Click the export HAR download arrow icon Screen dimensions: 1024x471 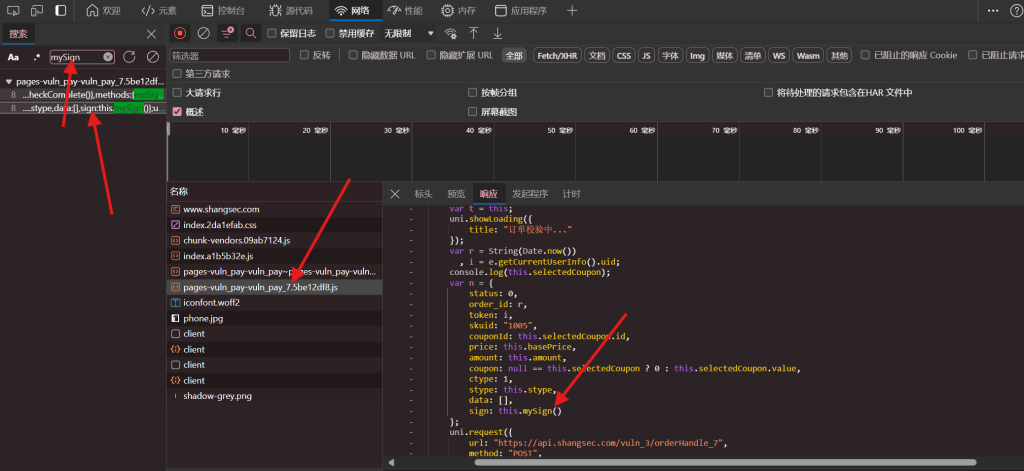click(x=497, y=33)
